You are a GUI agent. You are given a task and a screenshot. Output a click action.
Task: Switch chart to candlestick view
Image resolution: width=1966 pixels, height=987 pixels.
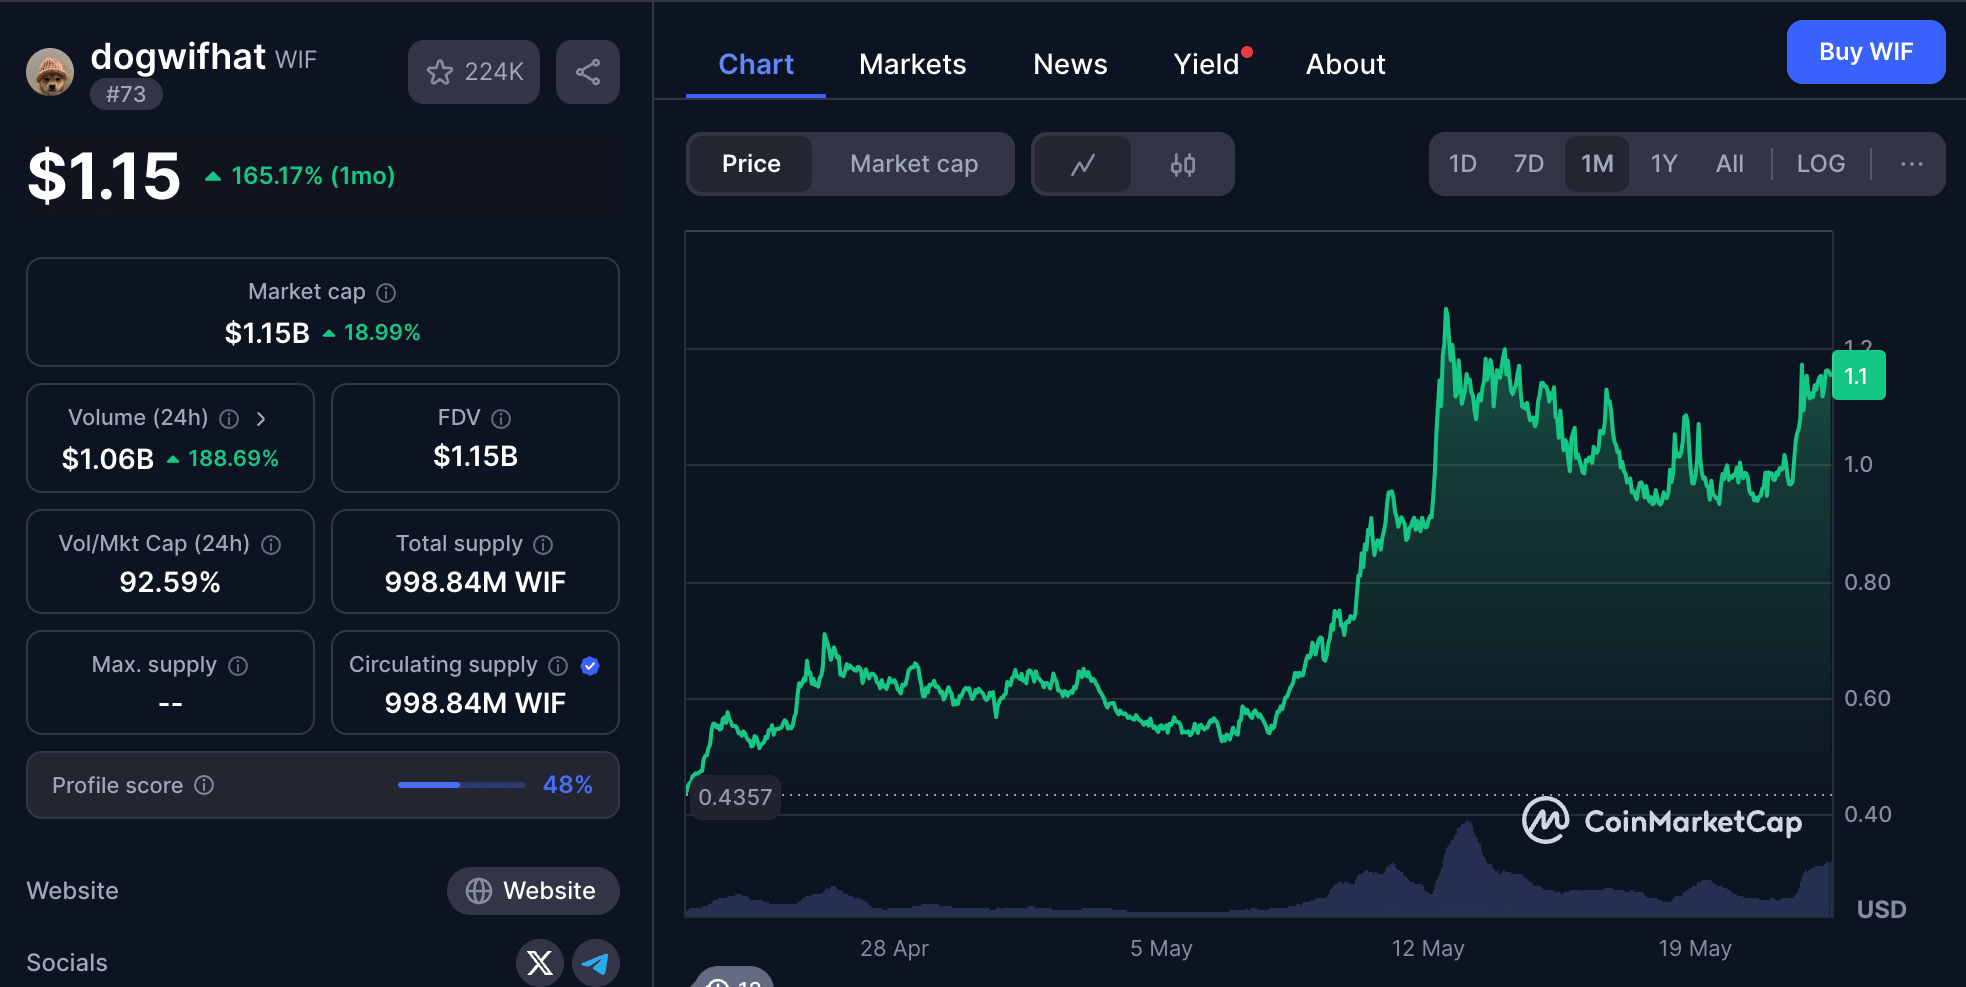click(x=1183, y=164)
